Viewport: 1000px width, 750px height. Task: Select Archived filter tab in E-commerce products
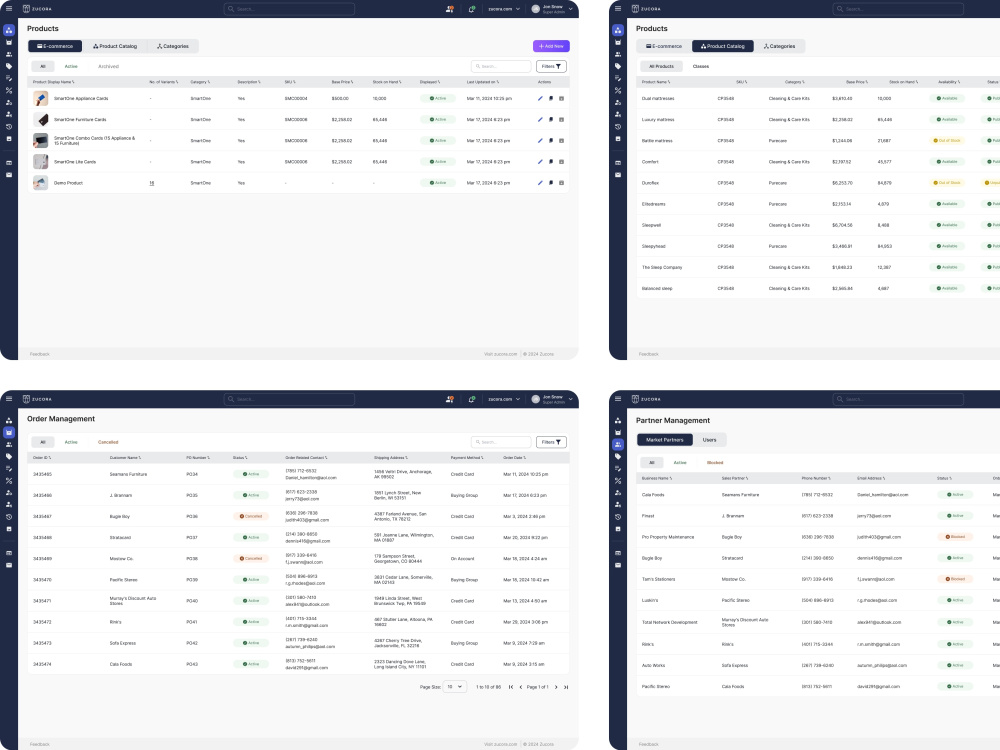108,66
